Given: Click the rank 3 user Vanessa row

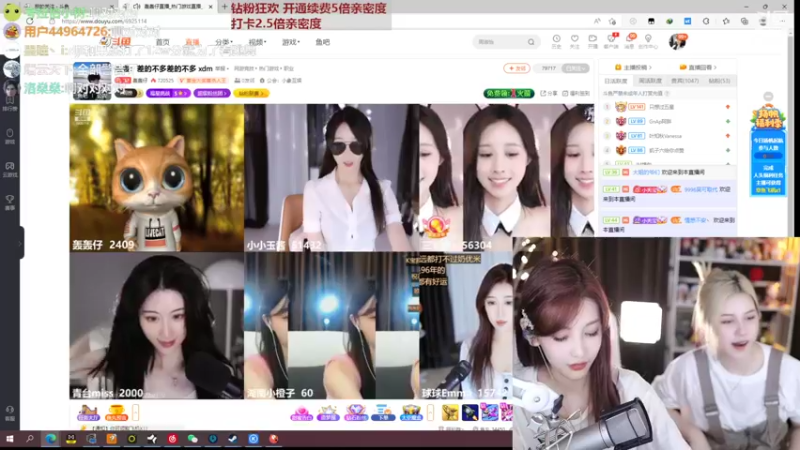Looking at the screenshot, I should [667, 136].
